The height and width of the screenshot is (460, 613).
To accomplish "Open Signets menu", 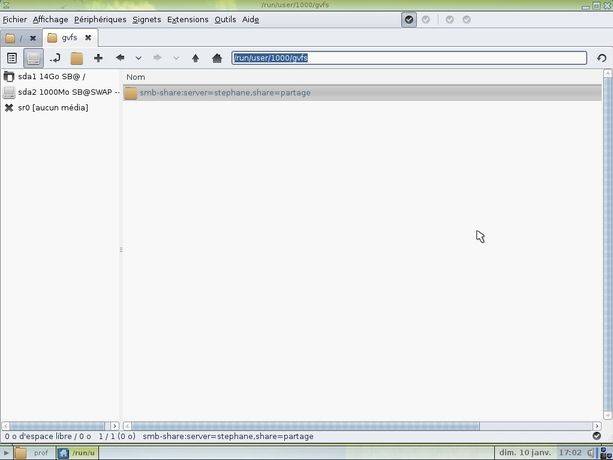I will [147, 20].
